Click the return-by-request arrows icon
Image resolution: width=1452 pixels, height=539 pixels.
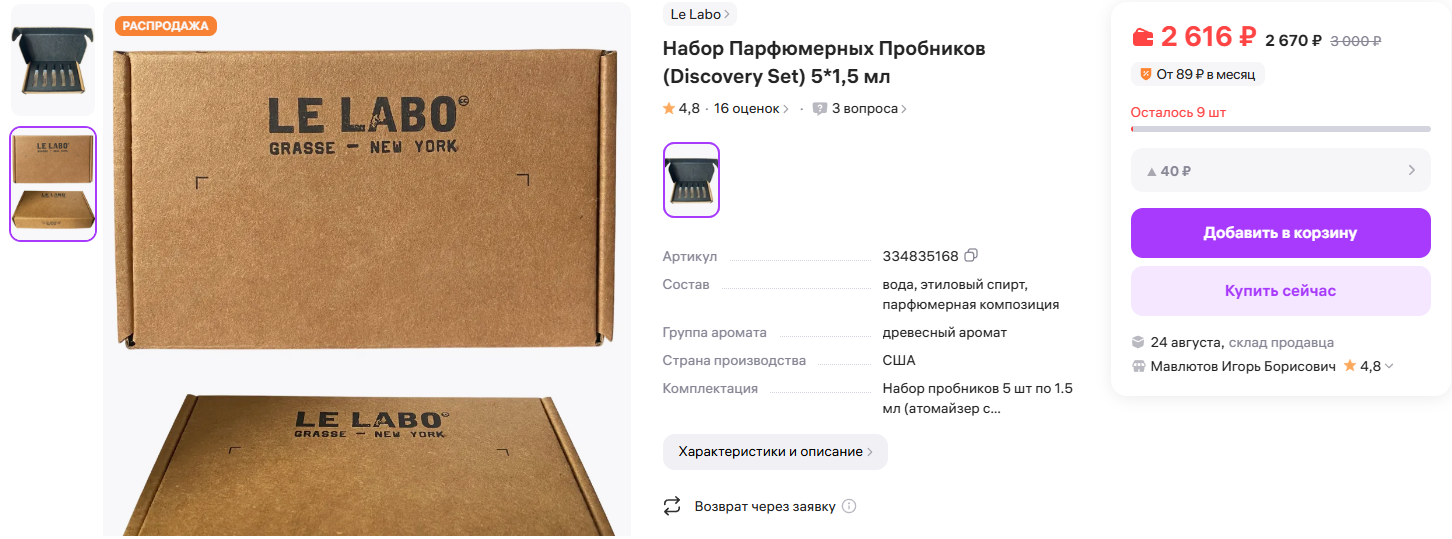pyautogui.click(x=672, y=506)
